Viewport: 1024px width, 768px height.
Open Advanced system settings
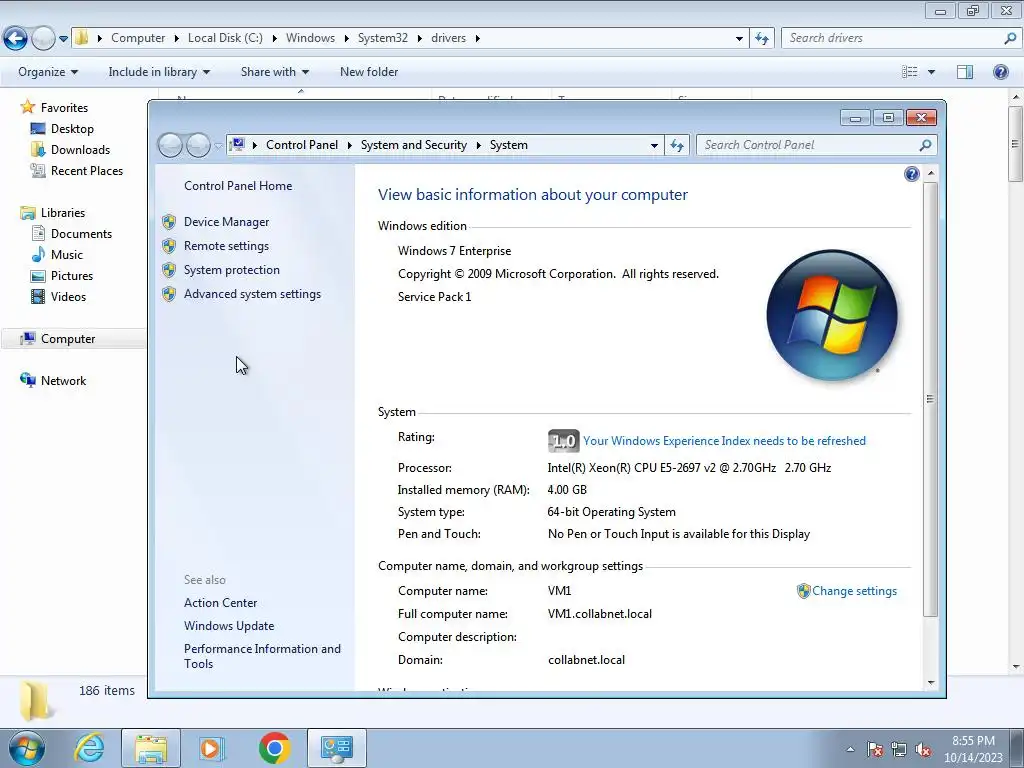(252, 295)
